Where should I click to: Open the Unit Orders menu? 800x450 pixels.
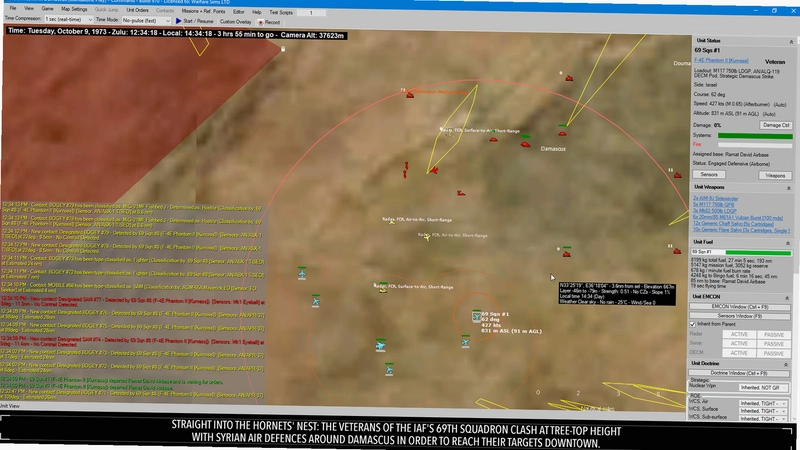[137, 10]
